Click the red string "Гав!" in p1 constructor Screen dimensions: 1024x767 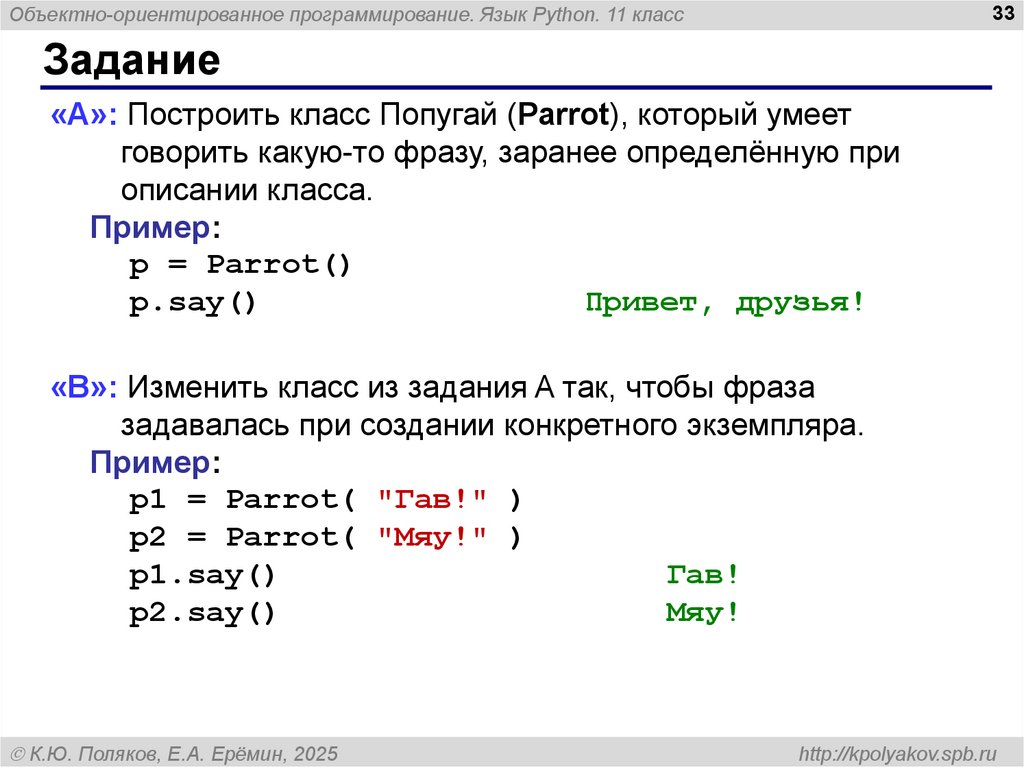433,499
